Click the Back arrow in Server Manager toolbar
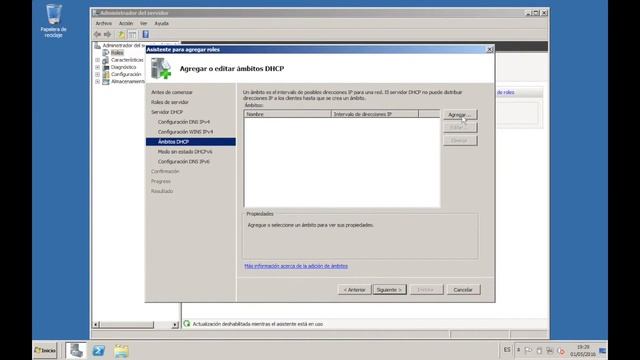Viewport: 640px width, 360px height. [97, 35]
